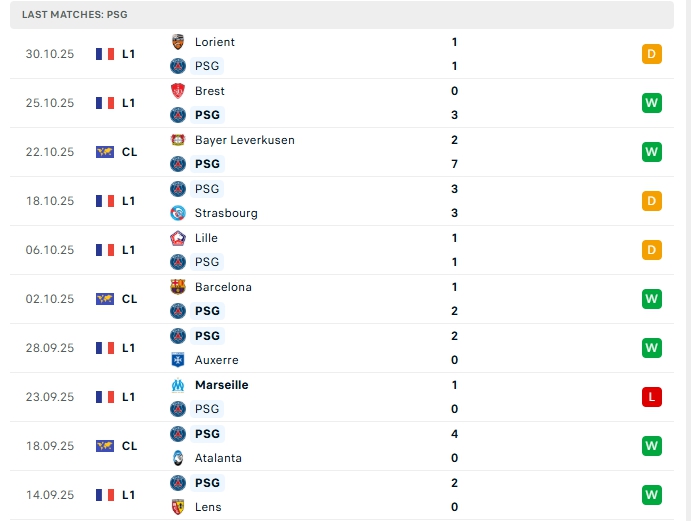Viewport: 691px width, 521px height.
Task: Click the Auxerre club crest icon
Action: point(178,360)
